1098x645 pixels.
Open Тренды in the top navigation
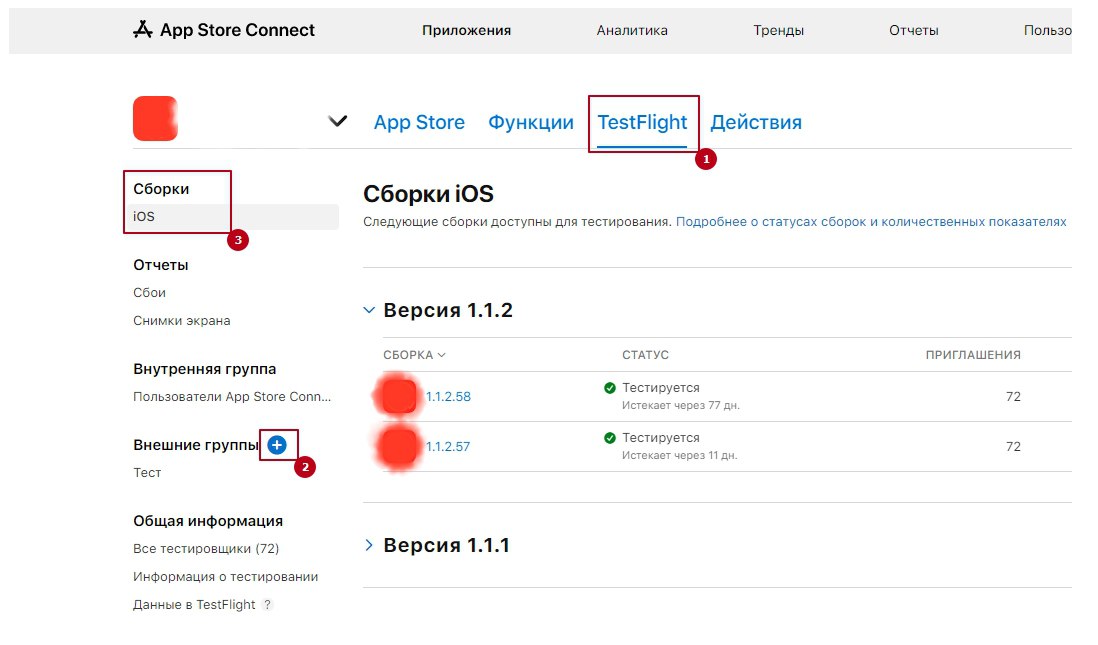(x=778, y=30)
